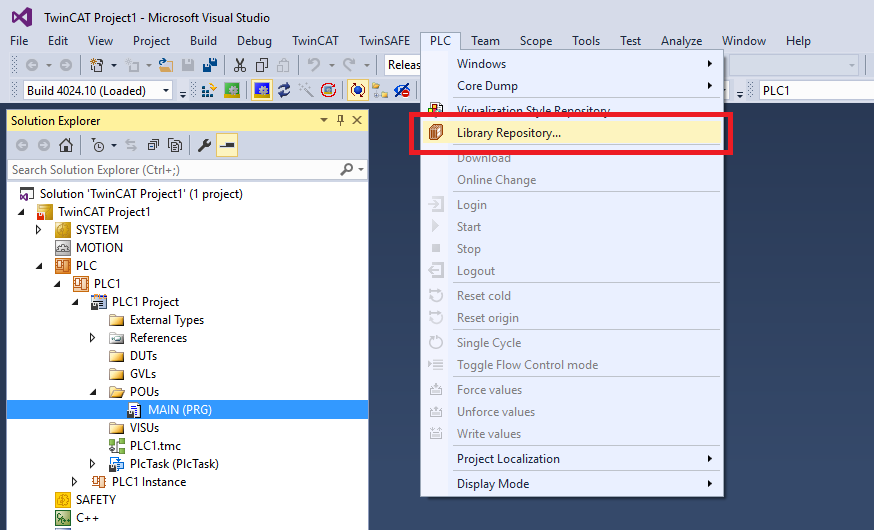Click the Open File folder icon
Viewport: 874px width, 530px height.
click(x=166, y=65)
